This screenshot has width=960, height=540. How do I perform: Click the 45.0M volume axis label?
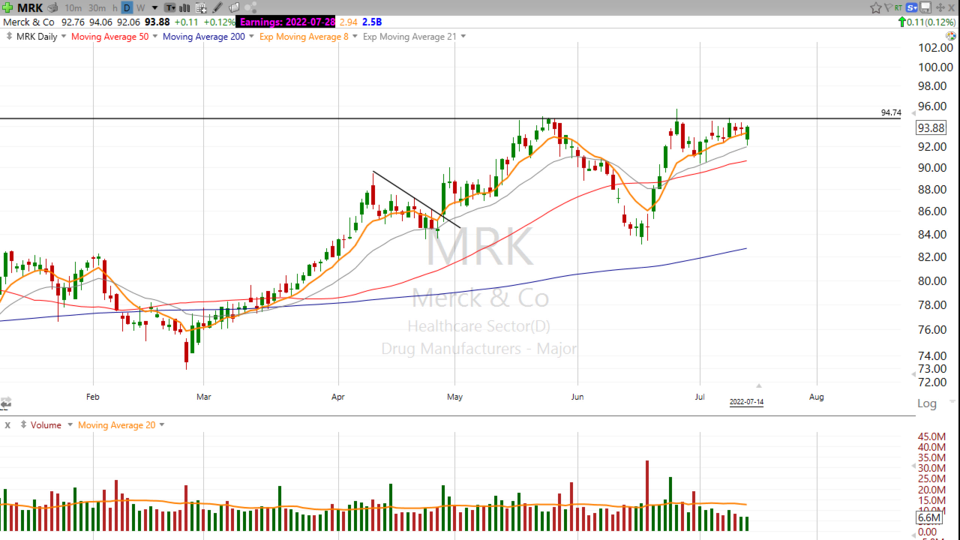(x=931, y=437)
